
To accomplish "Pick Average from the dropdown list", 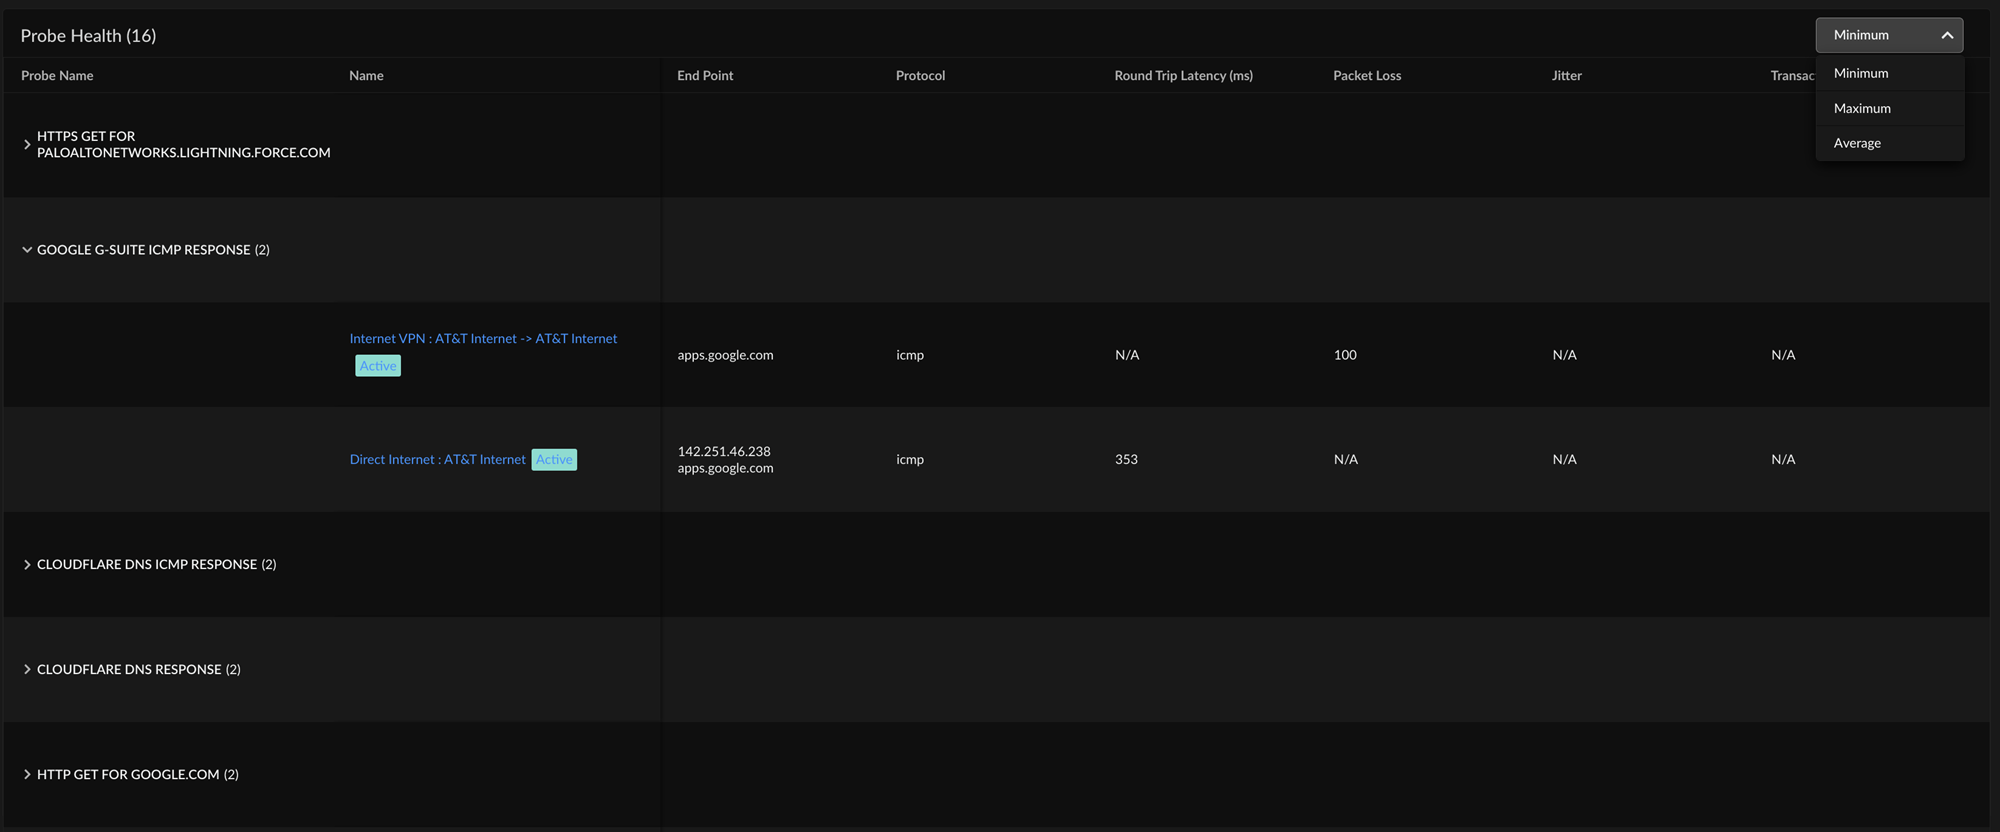I will pyautogui.click(x=1857, y=143).
